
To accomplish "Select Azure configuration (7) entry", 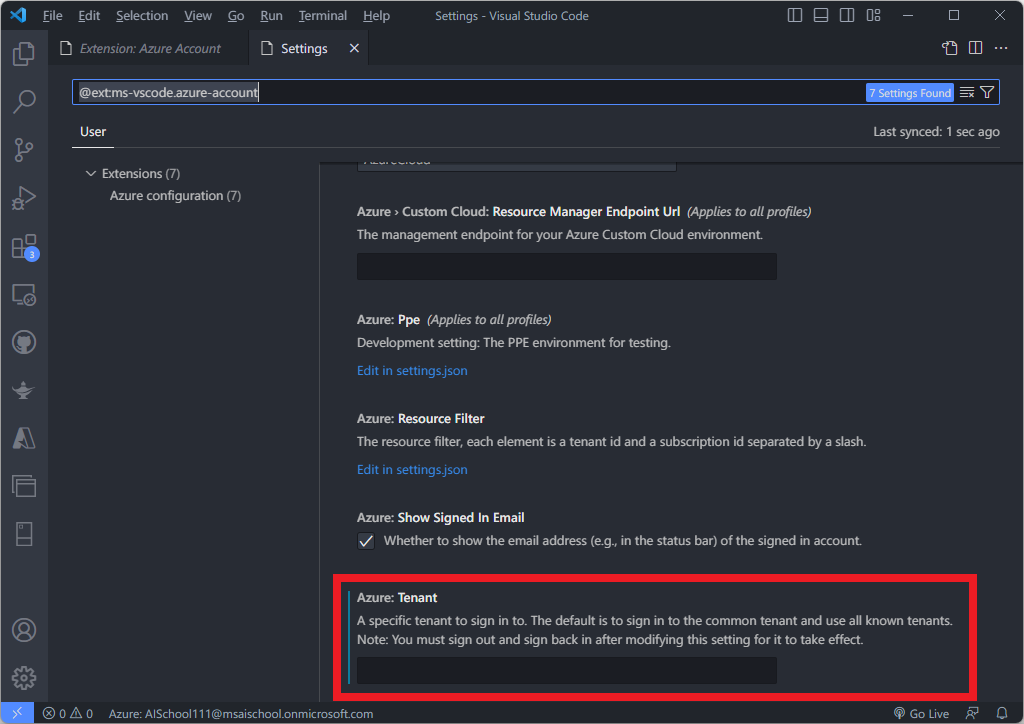I will (x=175, y=196).
